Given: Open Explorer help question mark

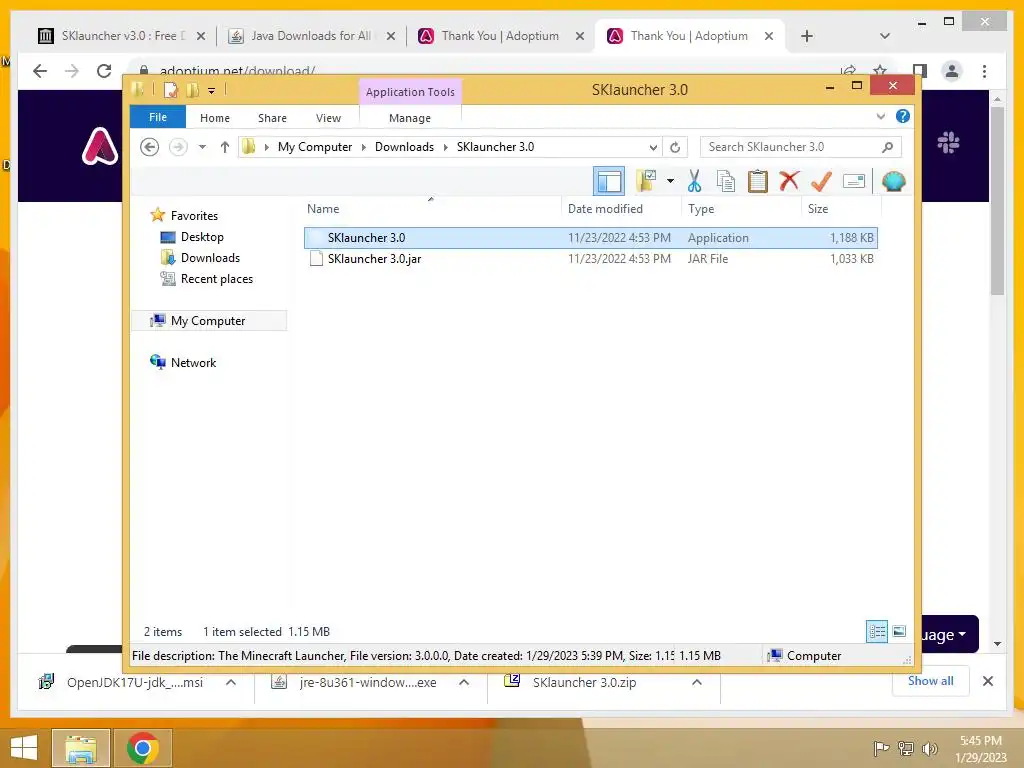Looking at the screenshot, I should click(903, 116).
